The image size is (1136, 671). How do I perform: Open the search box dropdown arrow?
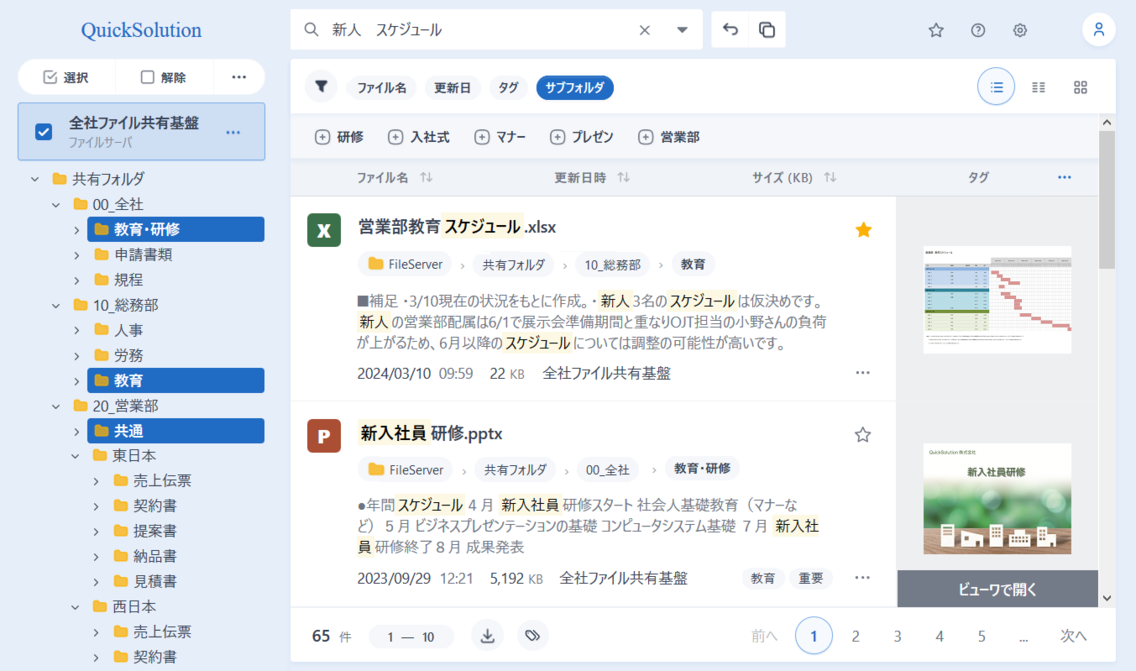click(682, 29)
